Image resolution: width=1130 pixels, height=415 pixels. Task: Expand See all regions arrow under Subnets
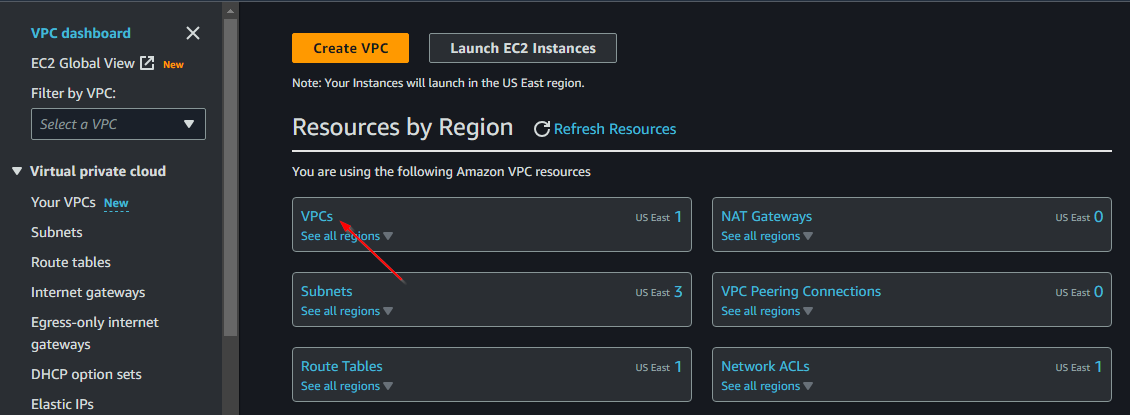pos(388,312)
